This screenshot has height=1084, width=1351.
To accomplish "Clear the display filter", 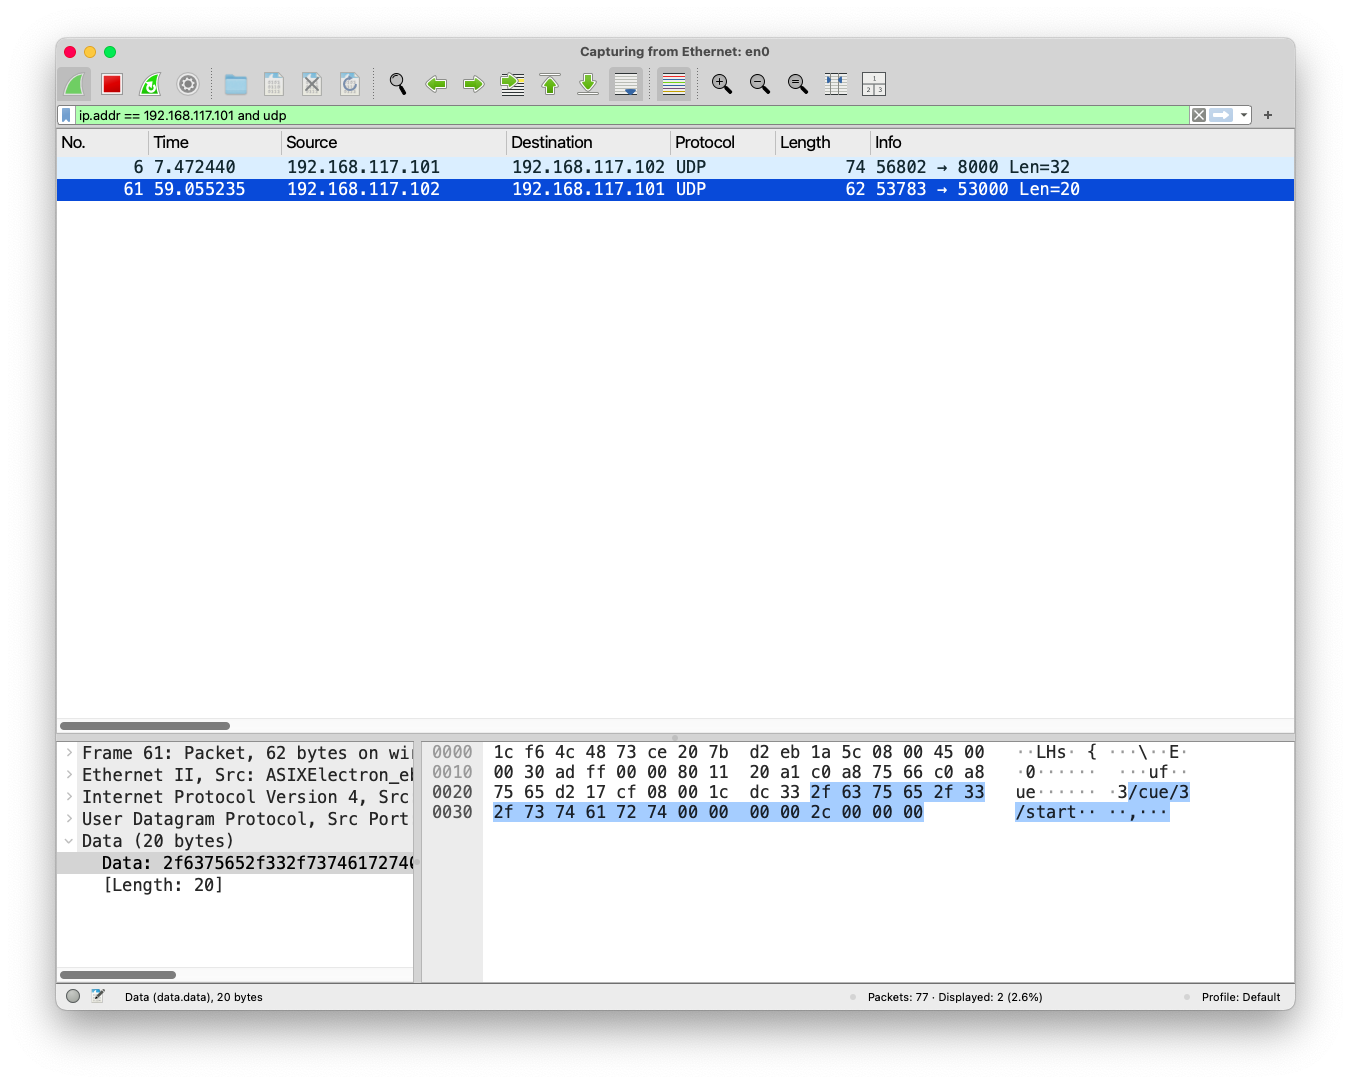I will click(x=1198, y=115).
